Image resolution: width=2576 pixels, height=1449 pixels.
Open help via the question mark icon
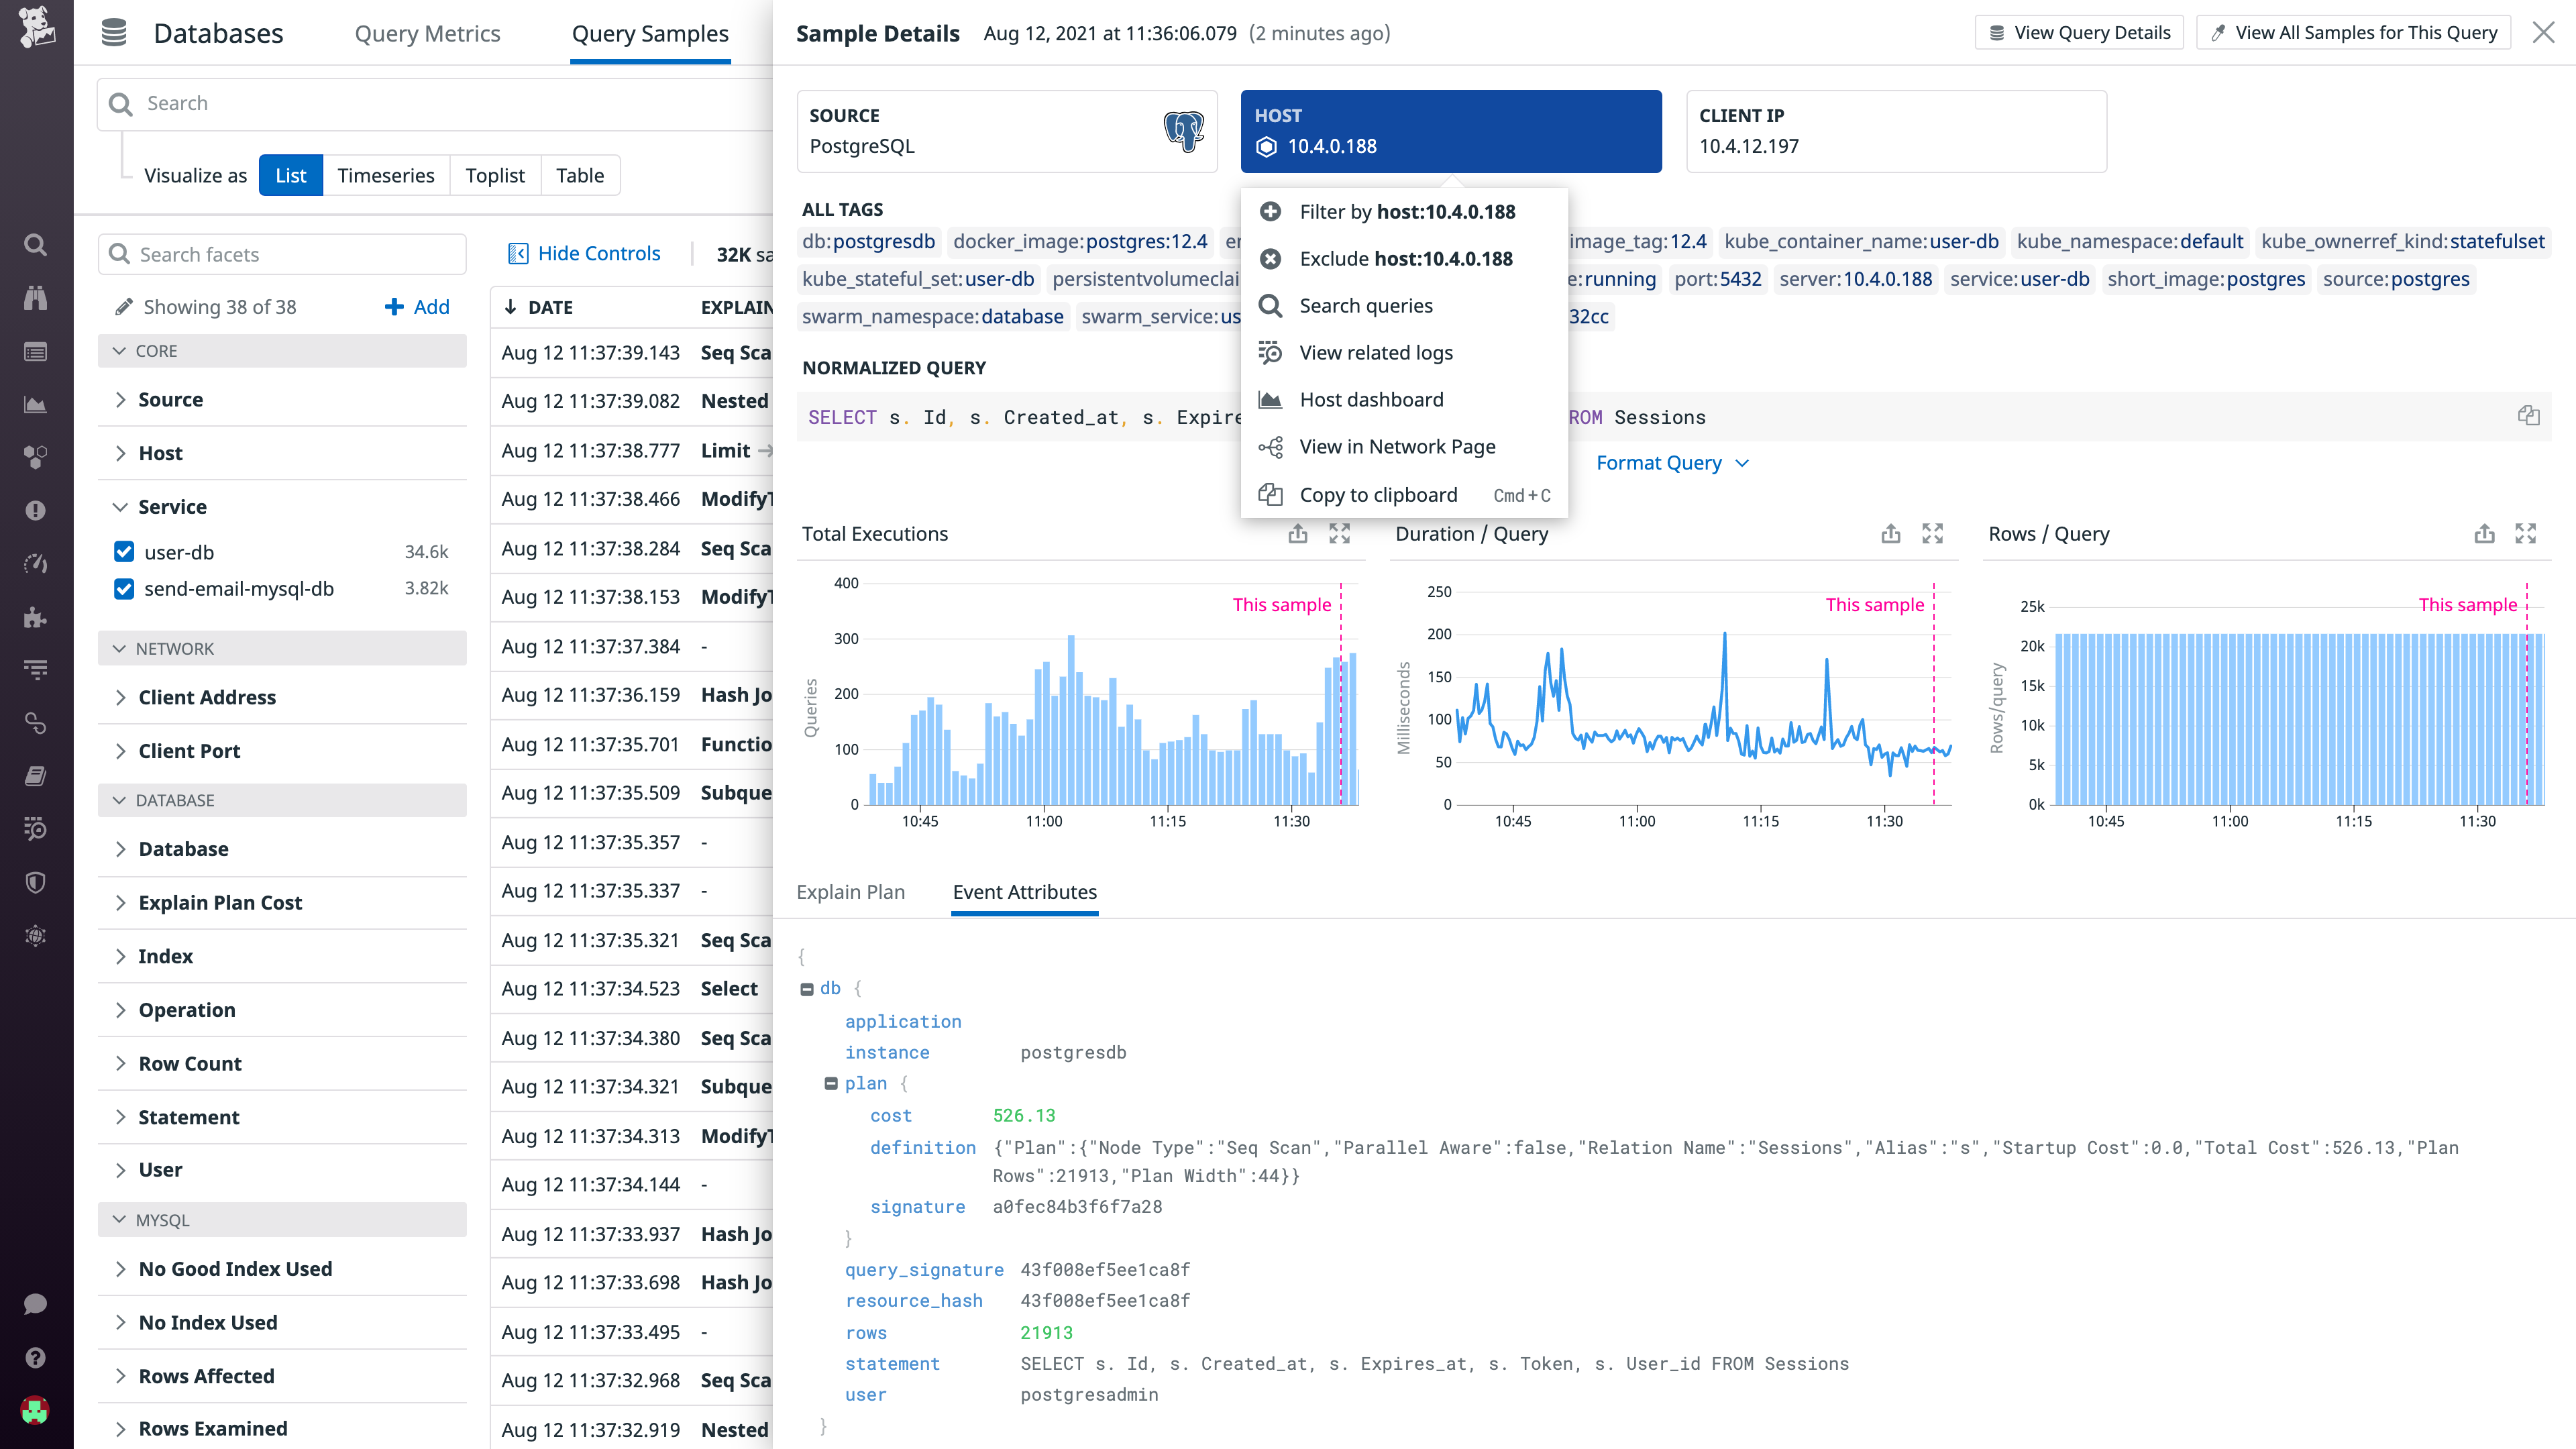pos(36,1357)
